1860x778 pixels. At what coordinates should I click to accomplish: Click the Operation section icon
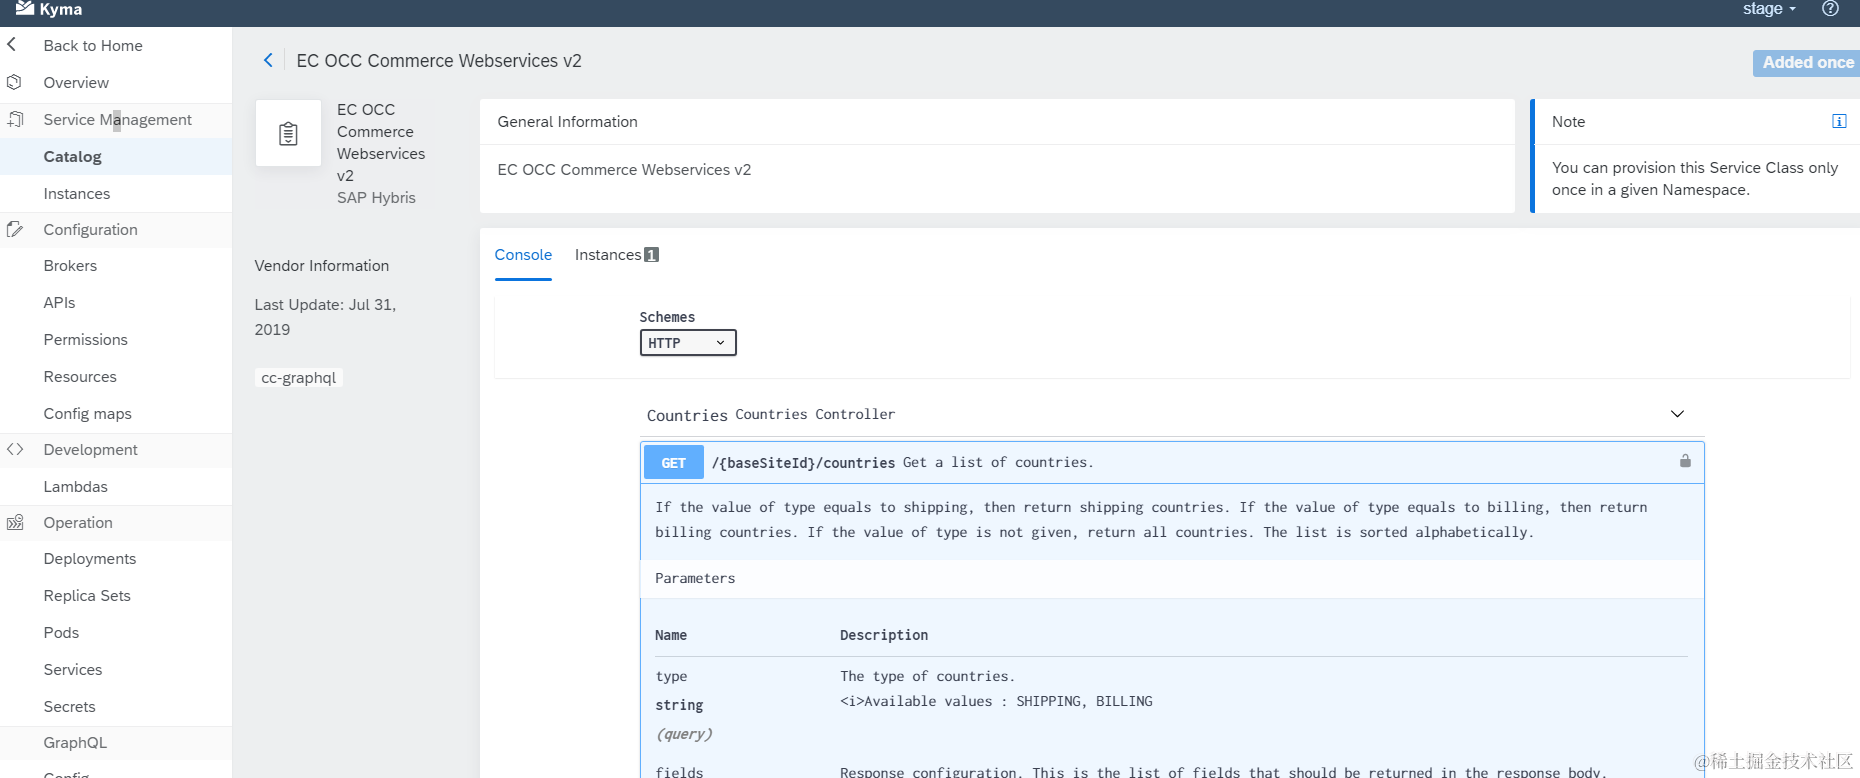tap(15, 522)
